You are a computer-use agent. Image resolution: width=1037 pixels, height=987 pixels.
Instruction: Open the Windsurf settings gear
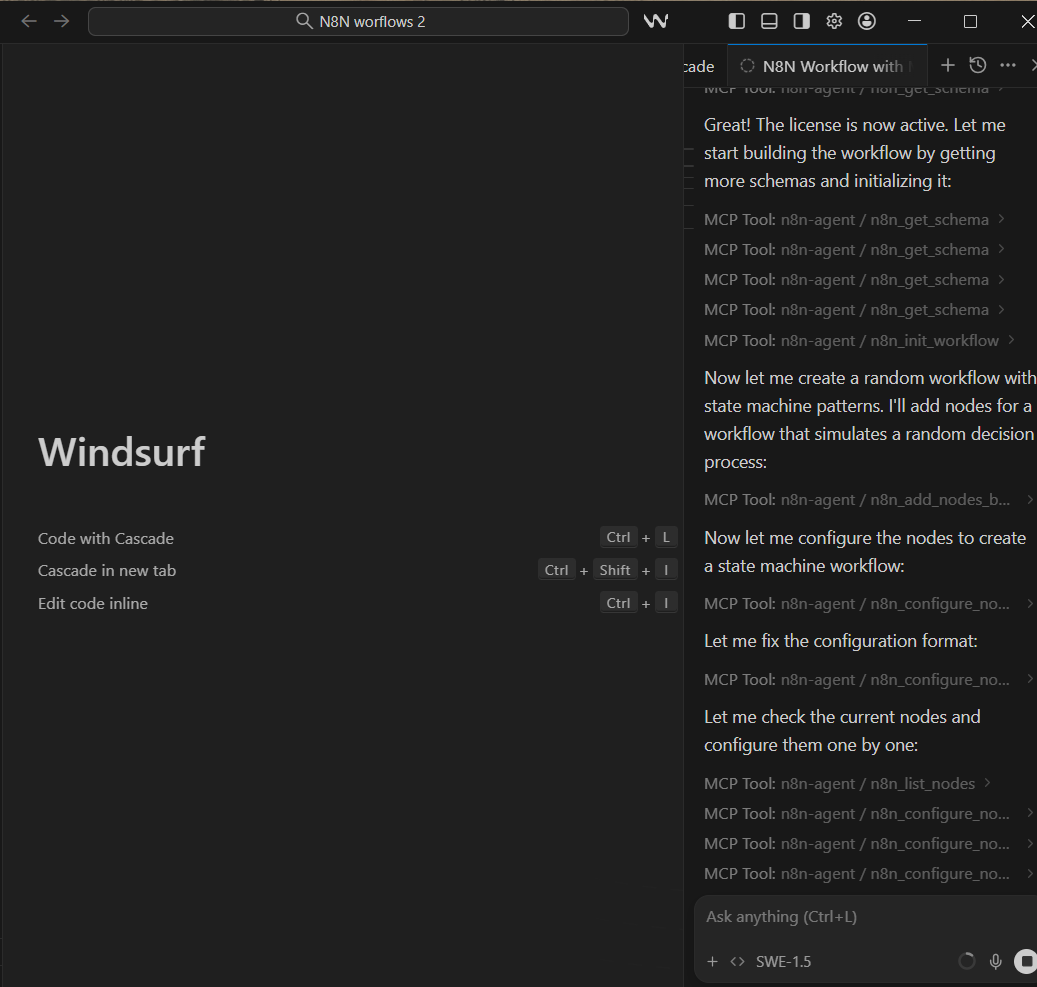coord(833,20)
